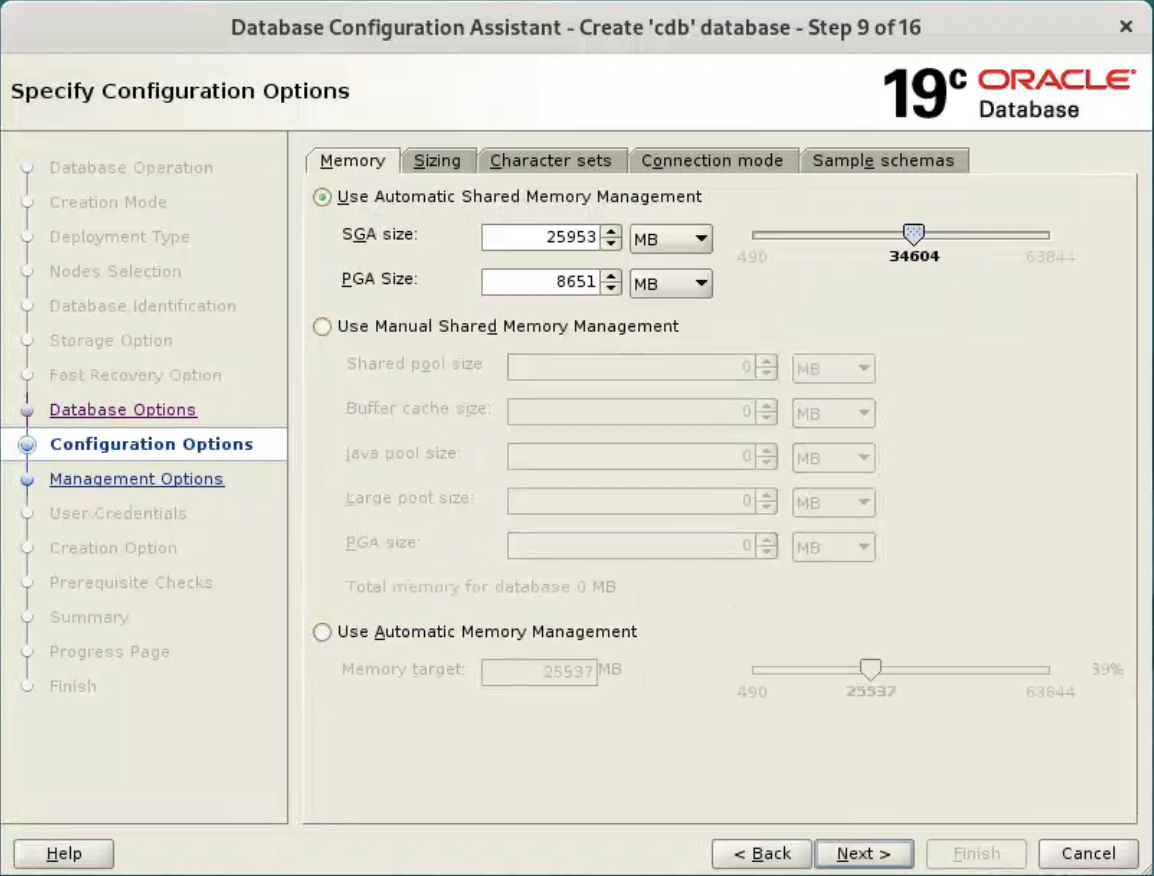Open the Character sets tab
Viewport: 1154px width, 876px height.
[x=551, y=160]
